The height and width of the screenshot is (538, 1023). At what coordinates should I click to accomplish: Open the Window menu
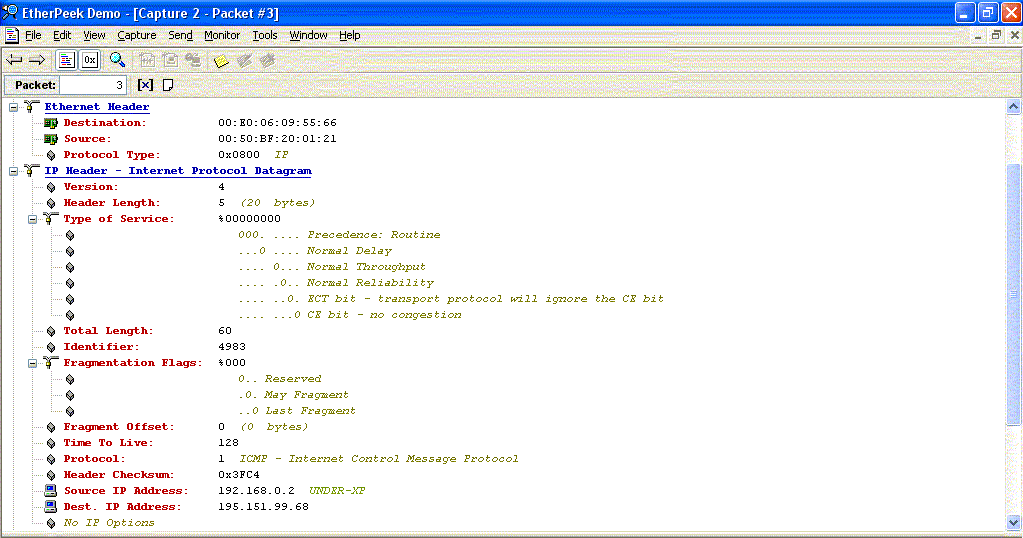coord(308,35)
